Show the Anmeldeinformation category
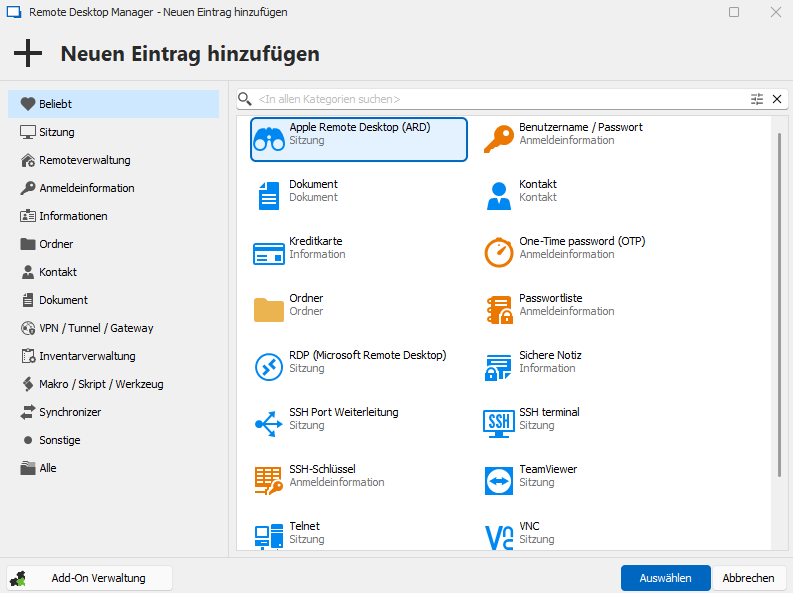 point(113,188)
